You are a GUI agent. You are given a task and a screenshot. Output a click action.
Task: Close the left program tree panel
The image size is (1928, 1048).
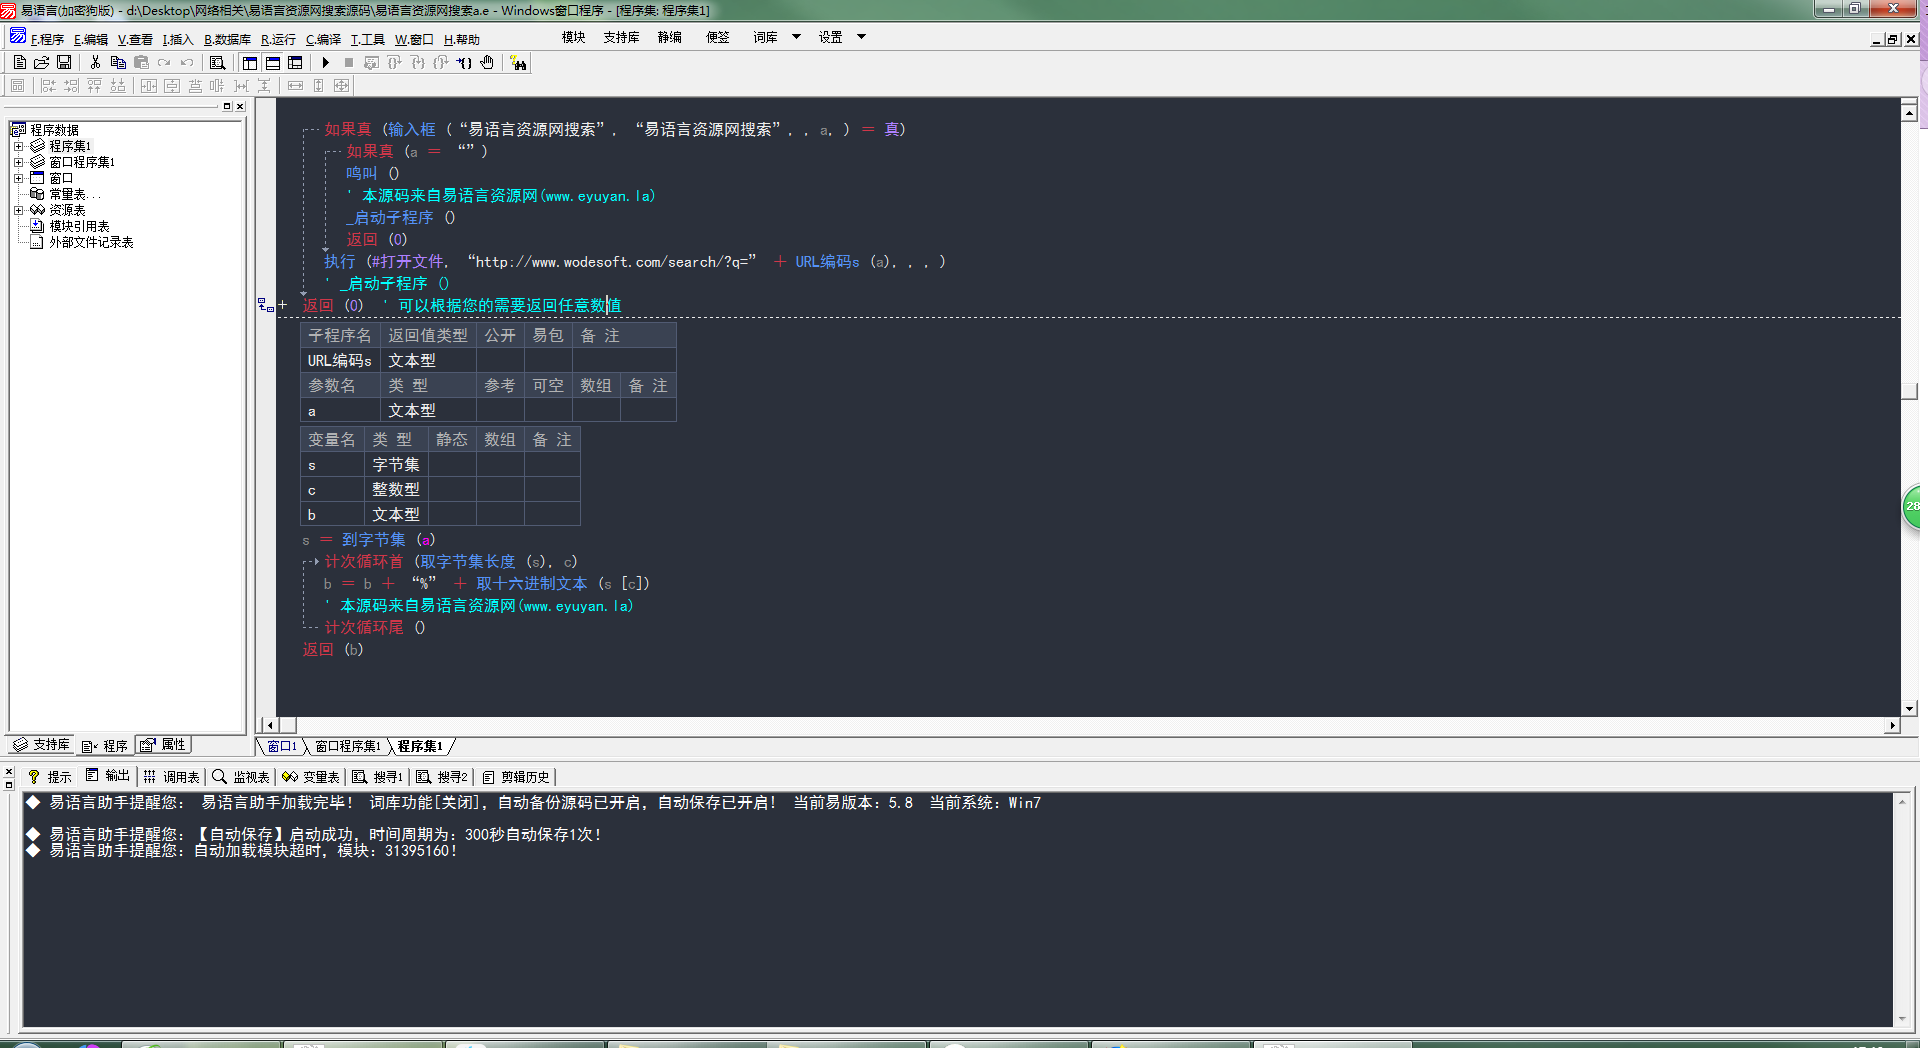pyautogui.click(x=240, y=106)
